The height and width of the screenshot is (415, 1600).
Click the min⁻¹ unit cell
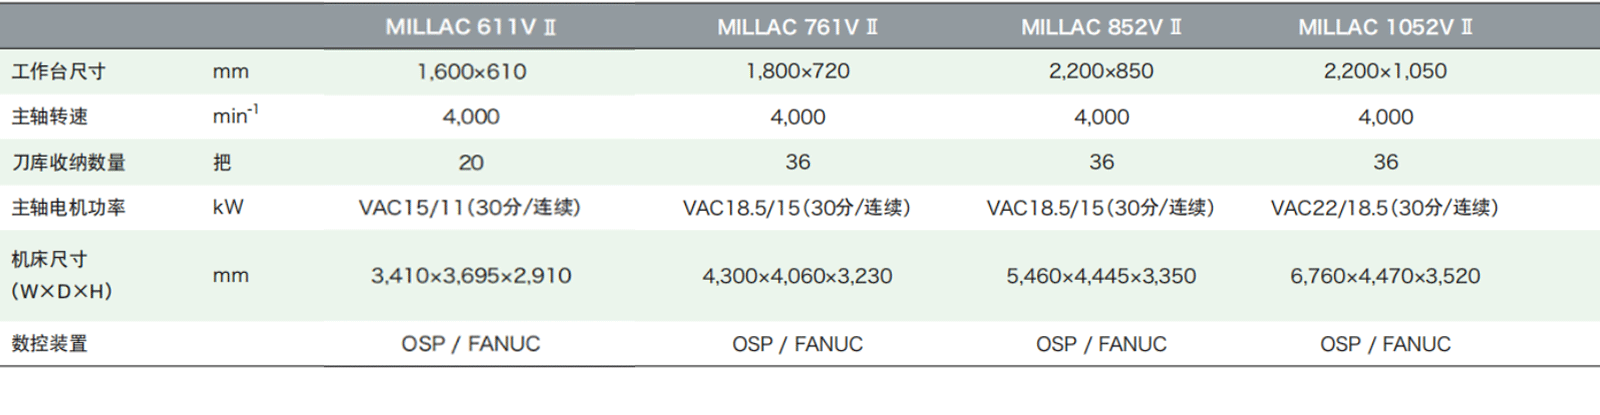(235, 116)
